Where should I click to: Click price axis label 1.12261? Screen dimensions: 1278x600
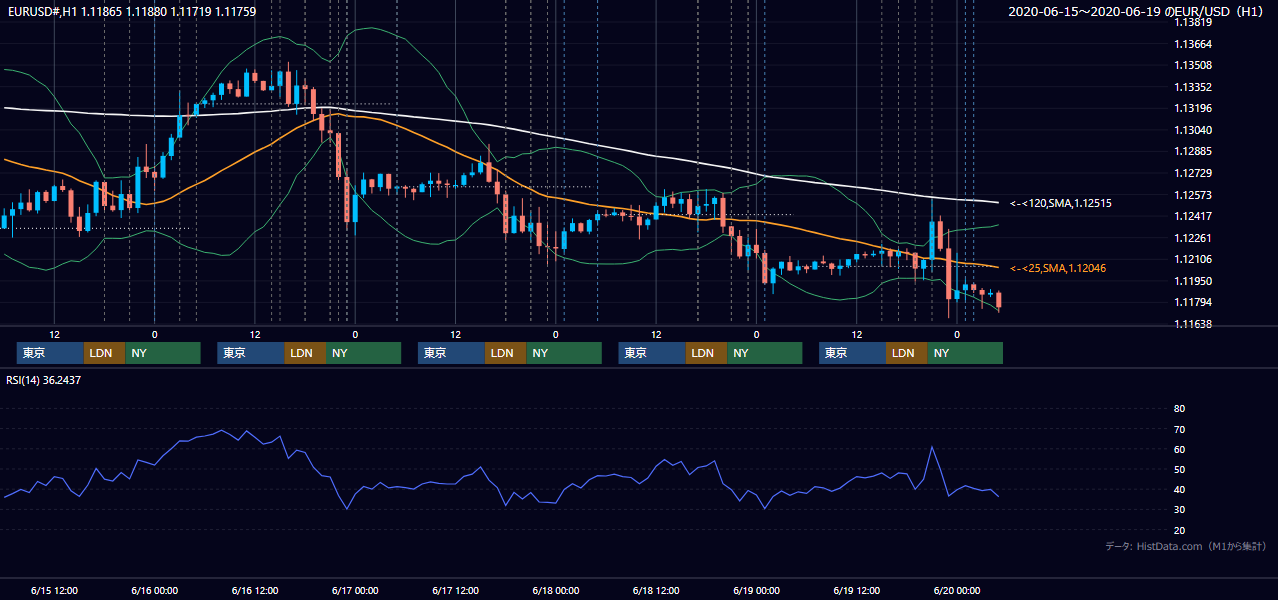[x=1193, y=238]
